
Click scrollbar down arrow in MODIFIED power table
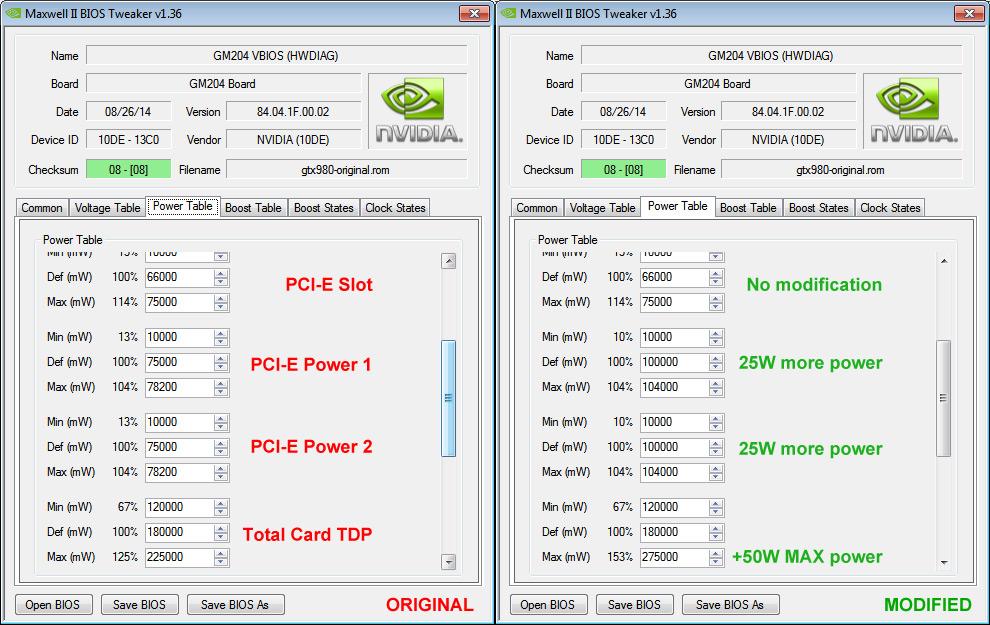(x=944, y=561)
